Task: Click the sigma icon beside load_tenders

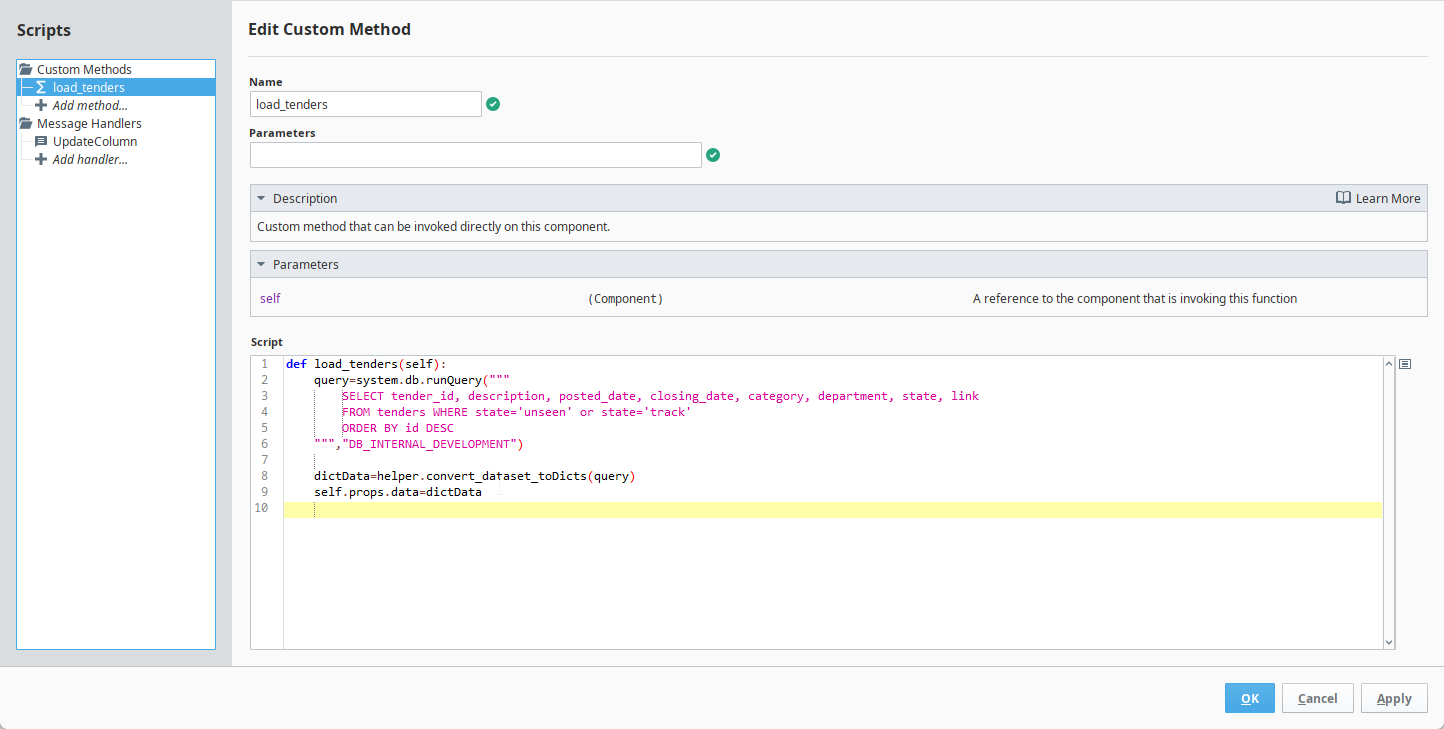Action: click(x=41, y=87)
